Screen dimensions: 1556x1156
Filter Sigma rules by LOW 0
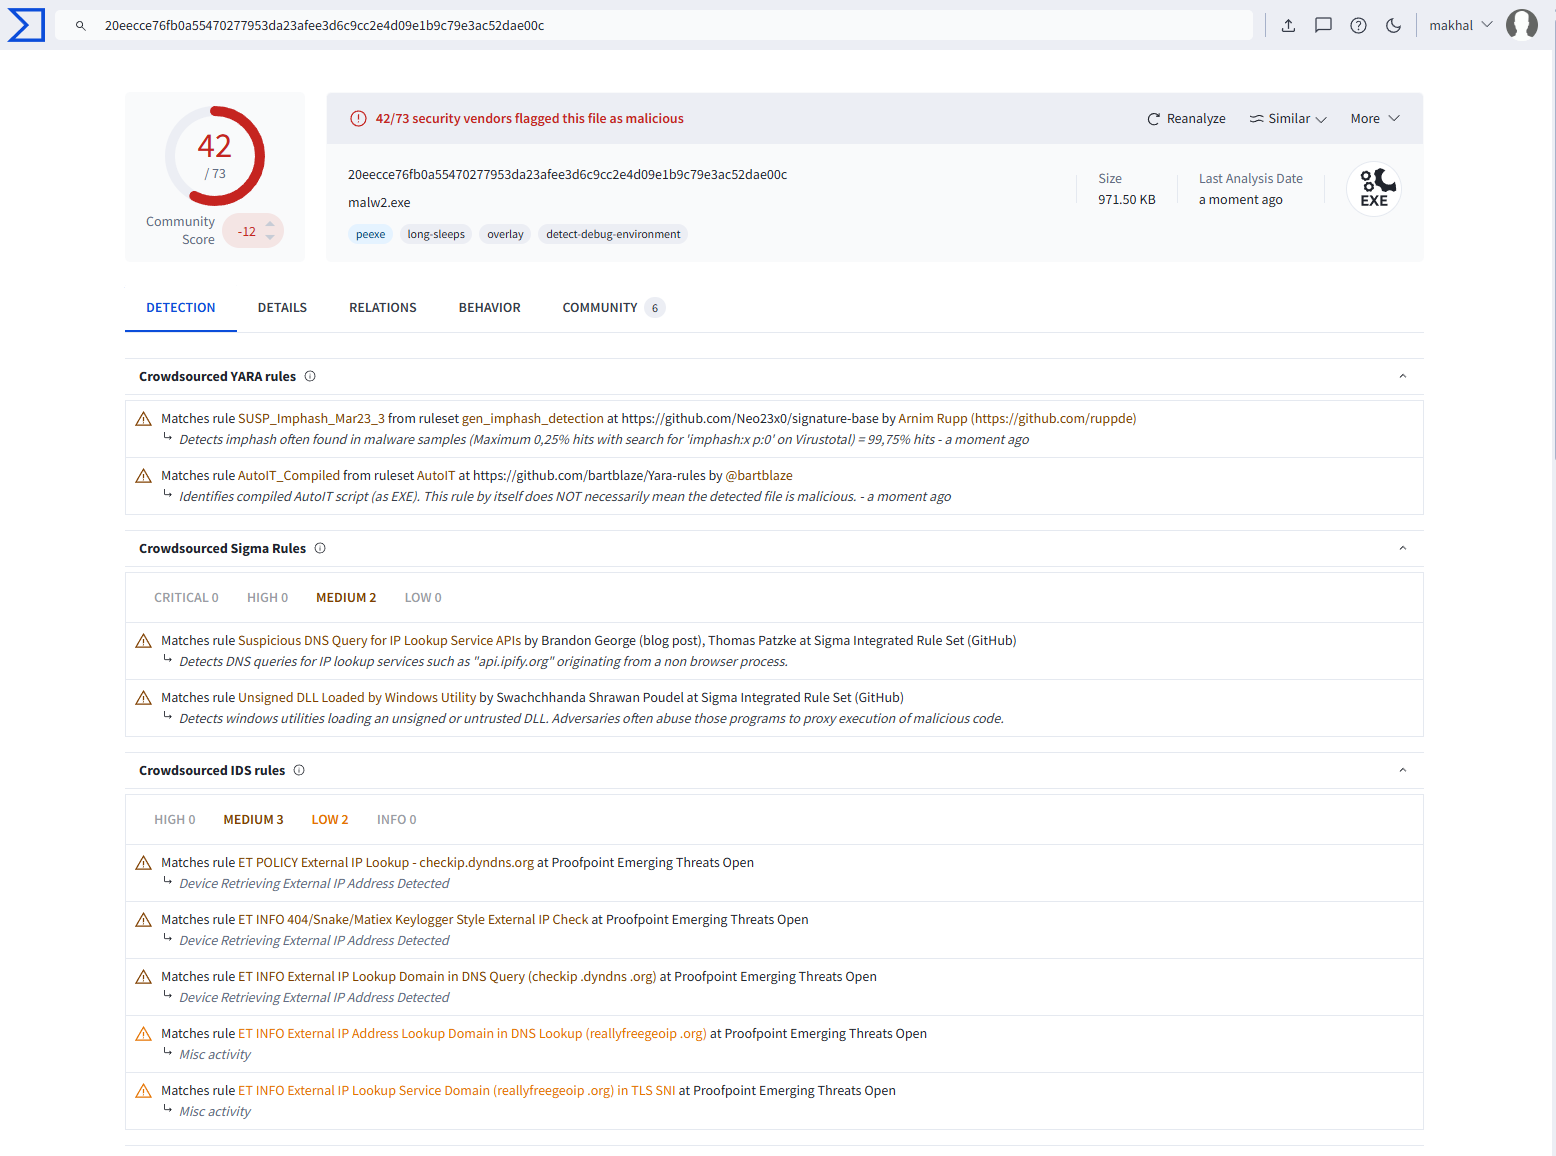tap(423, 598)
